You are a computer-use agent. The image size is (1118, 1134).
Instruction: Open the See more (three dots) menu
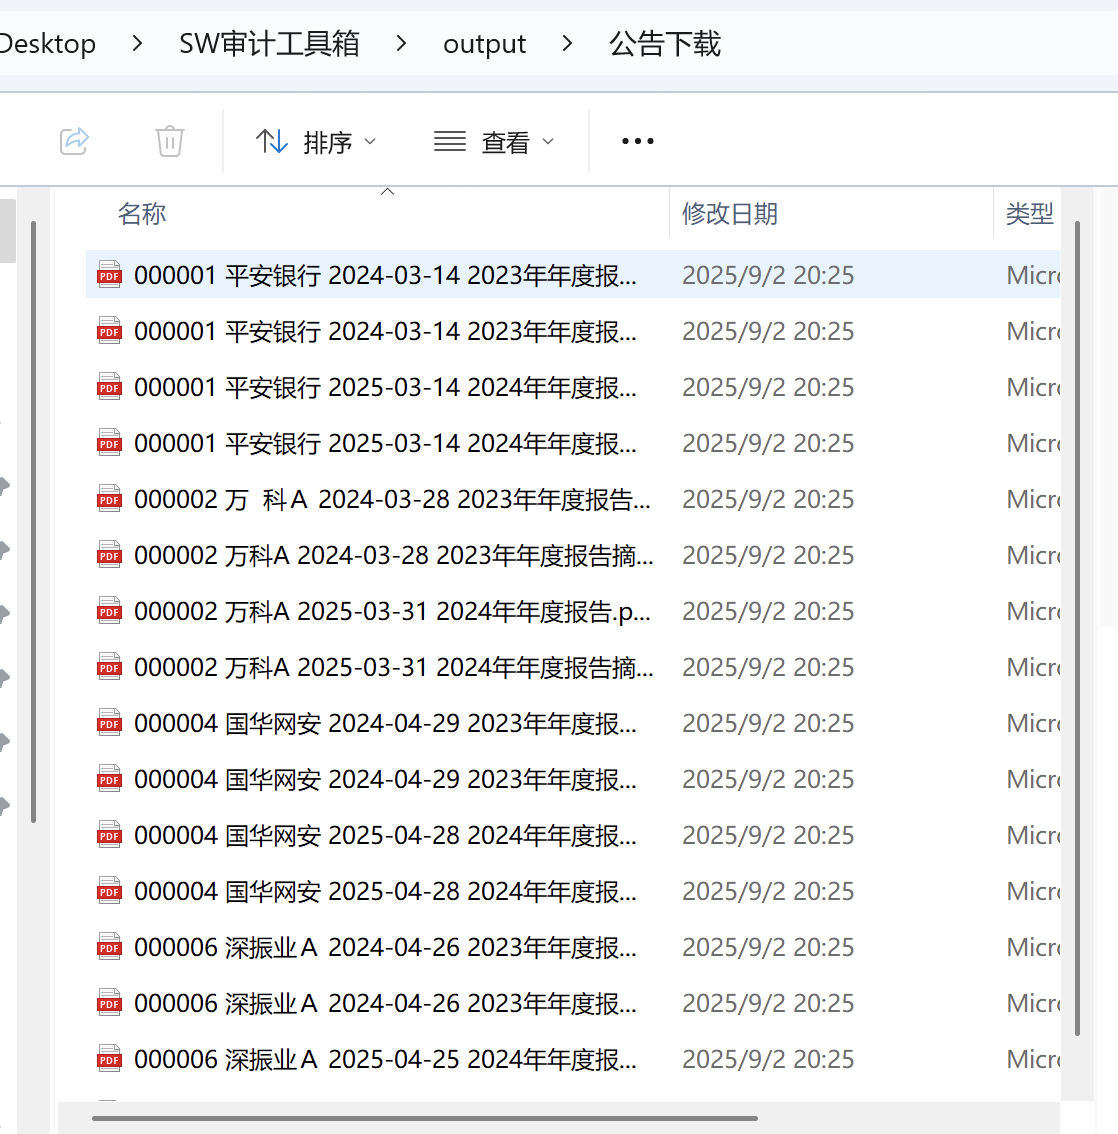pyautogui.click(x=638, y=141)
